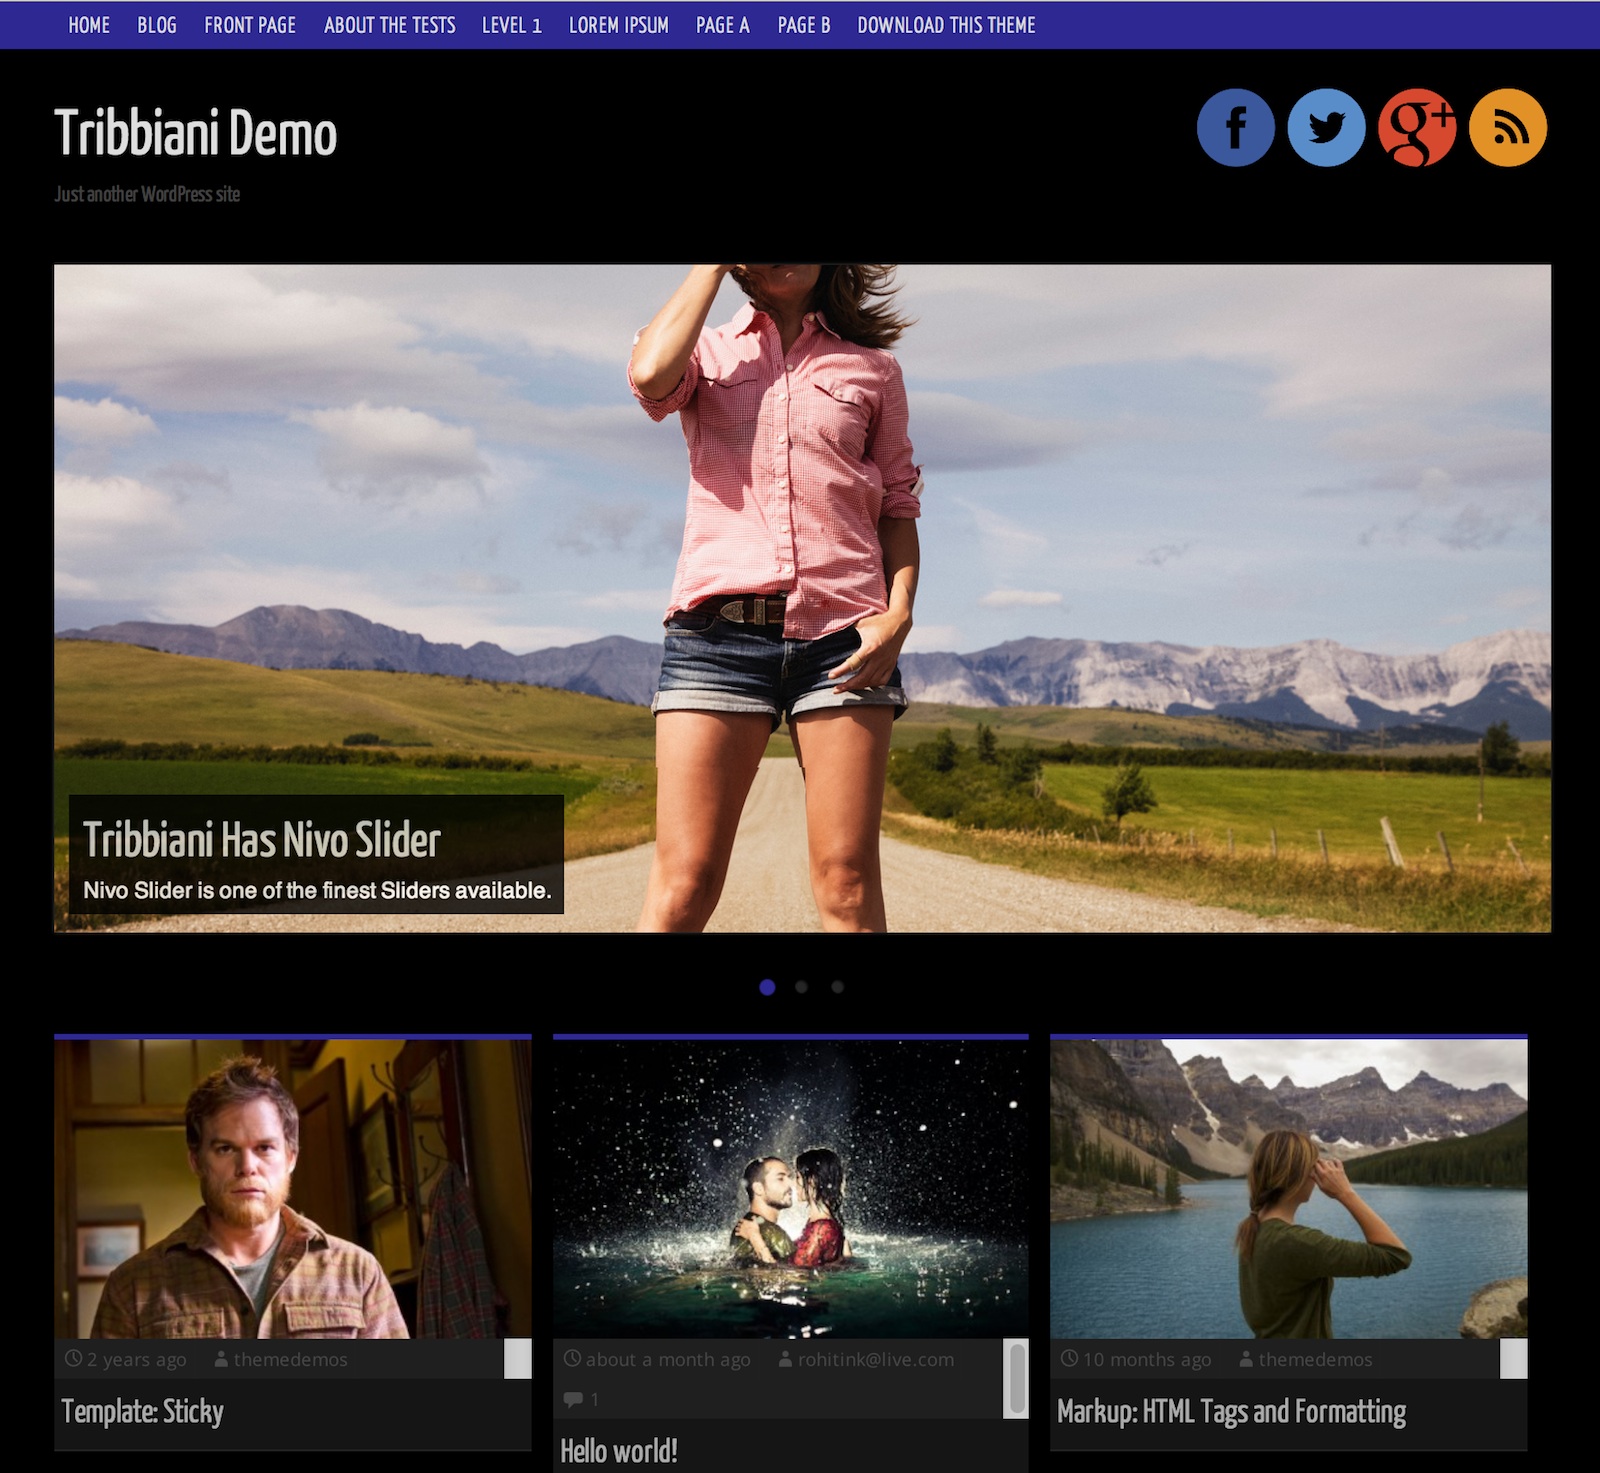Open the Template: Sticky post title
The height and width of the screenshot is (1473, 1600).
142,1411
